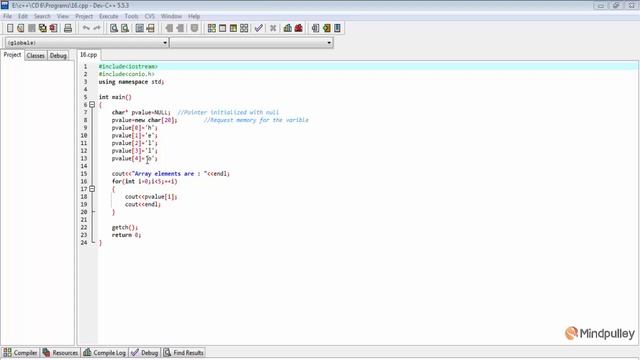
Task: Click the comment '//Pointer initialized with null'
Action: [228, 112]
